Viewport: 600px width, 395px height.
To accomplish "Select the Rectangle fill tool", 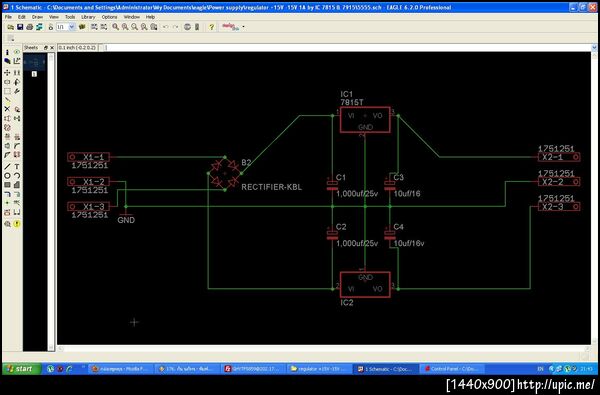I will click(7, 185).
